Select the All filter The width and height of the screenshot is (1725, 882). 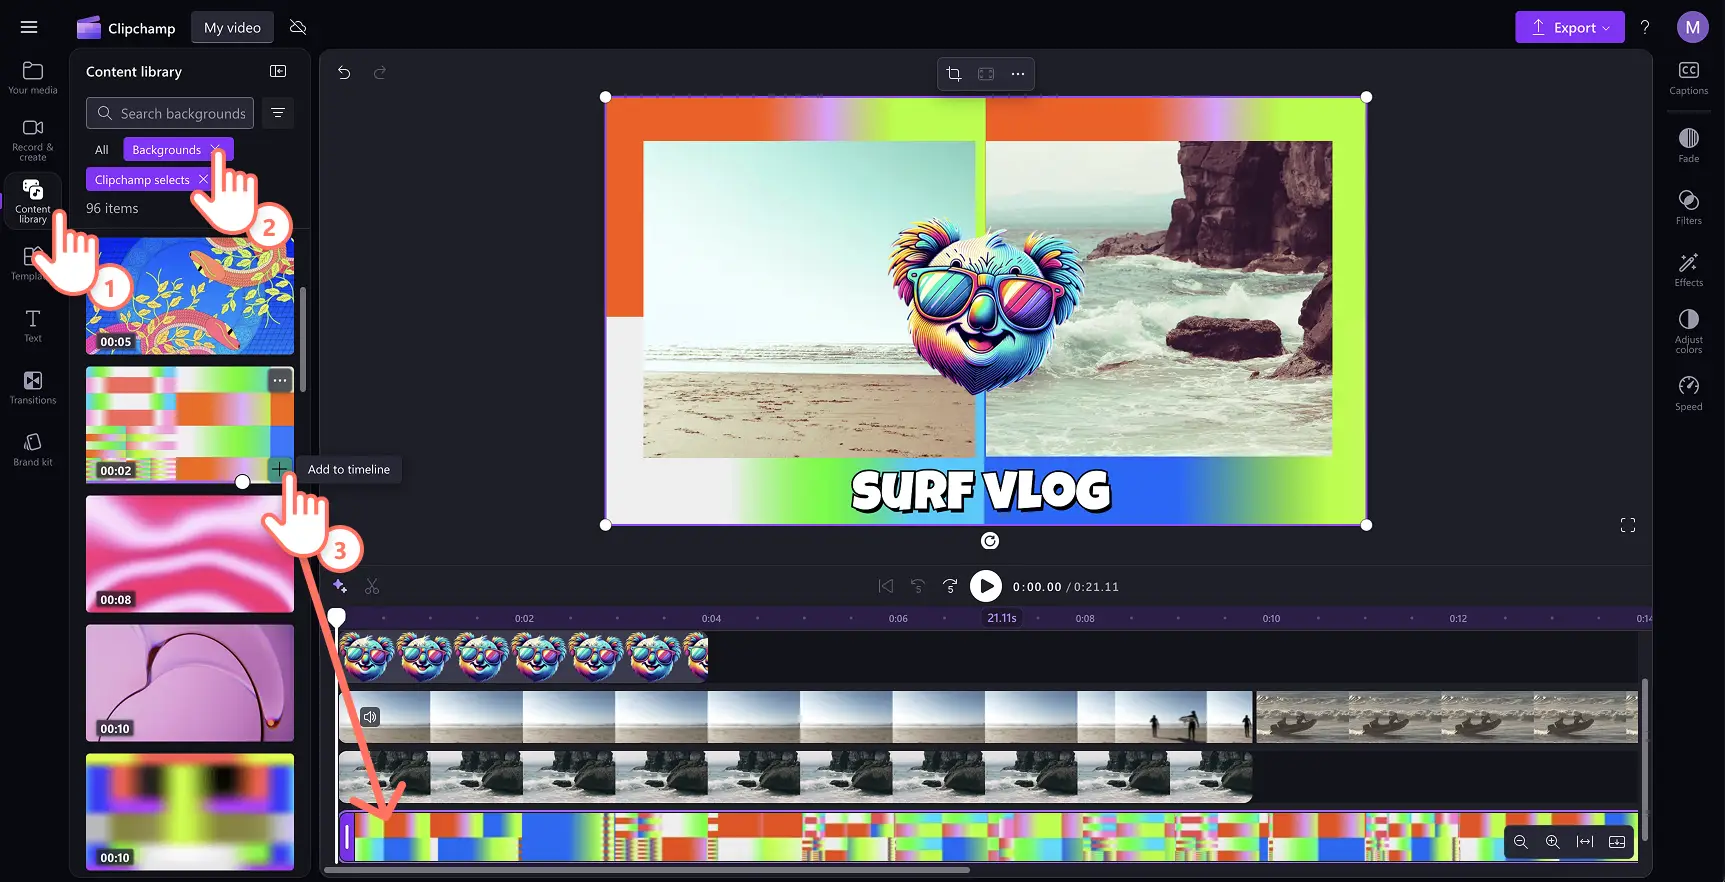click(x=102, y=150)
